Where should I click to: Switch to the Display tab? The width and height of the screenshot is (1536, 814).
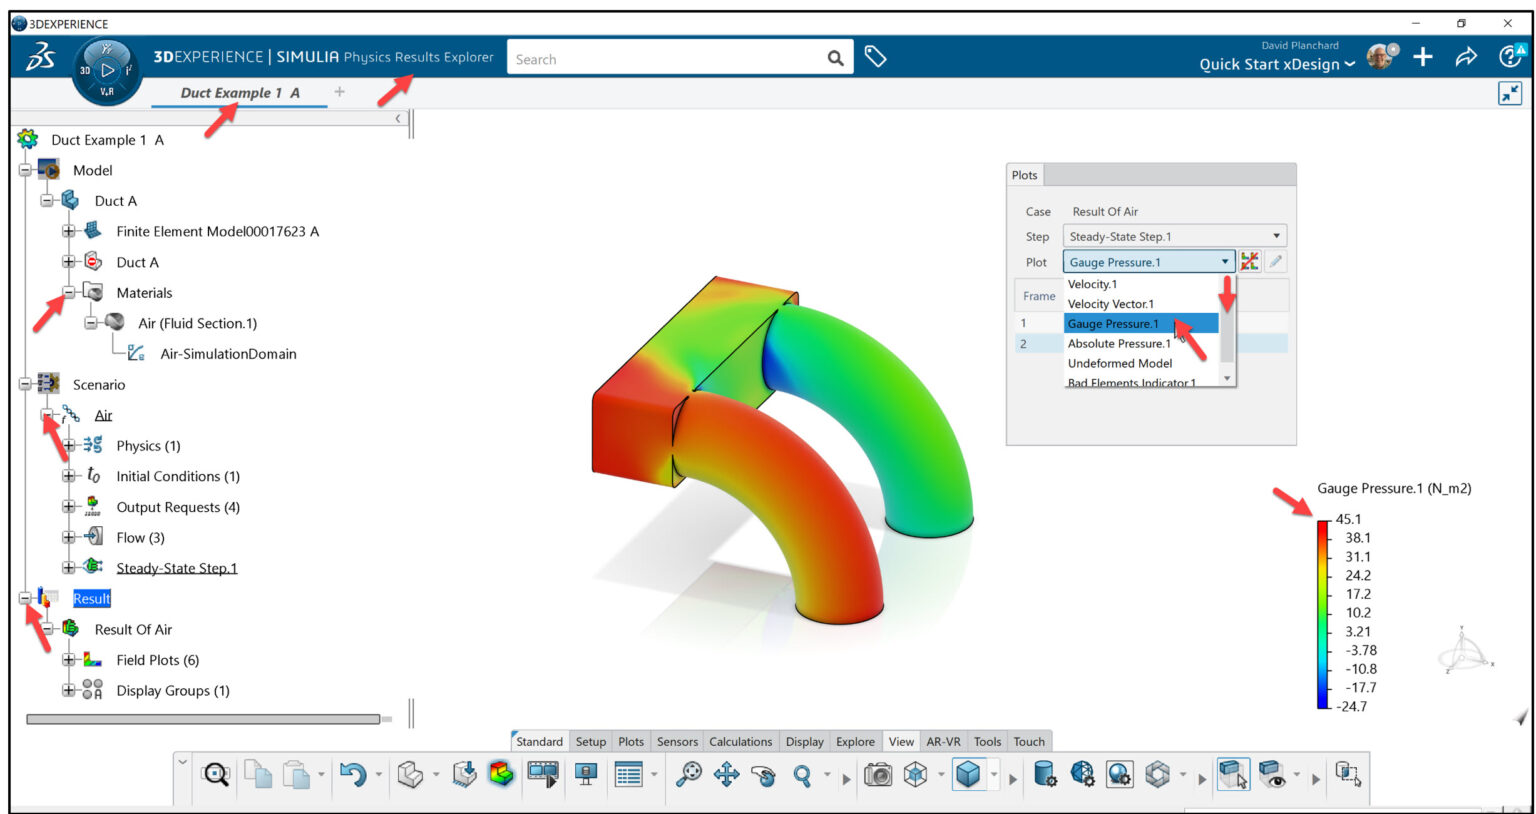805,742
